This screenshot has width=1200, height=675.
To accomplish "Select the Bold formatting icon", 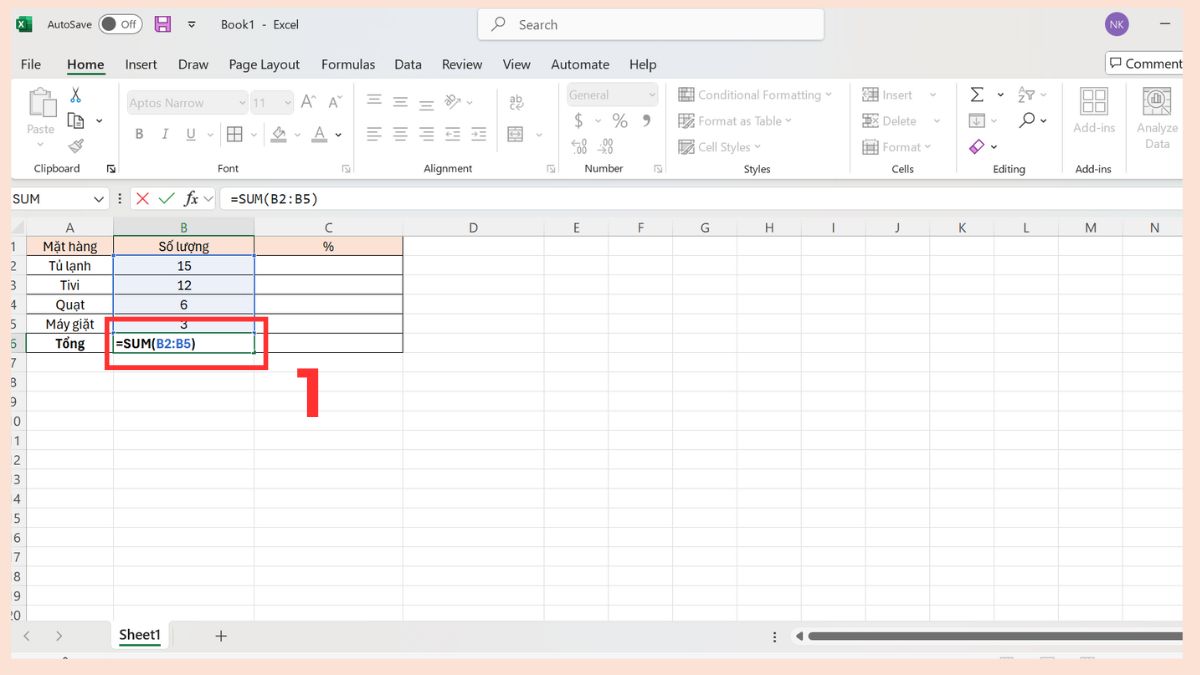I will point(139,133).
